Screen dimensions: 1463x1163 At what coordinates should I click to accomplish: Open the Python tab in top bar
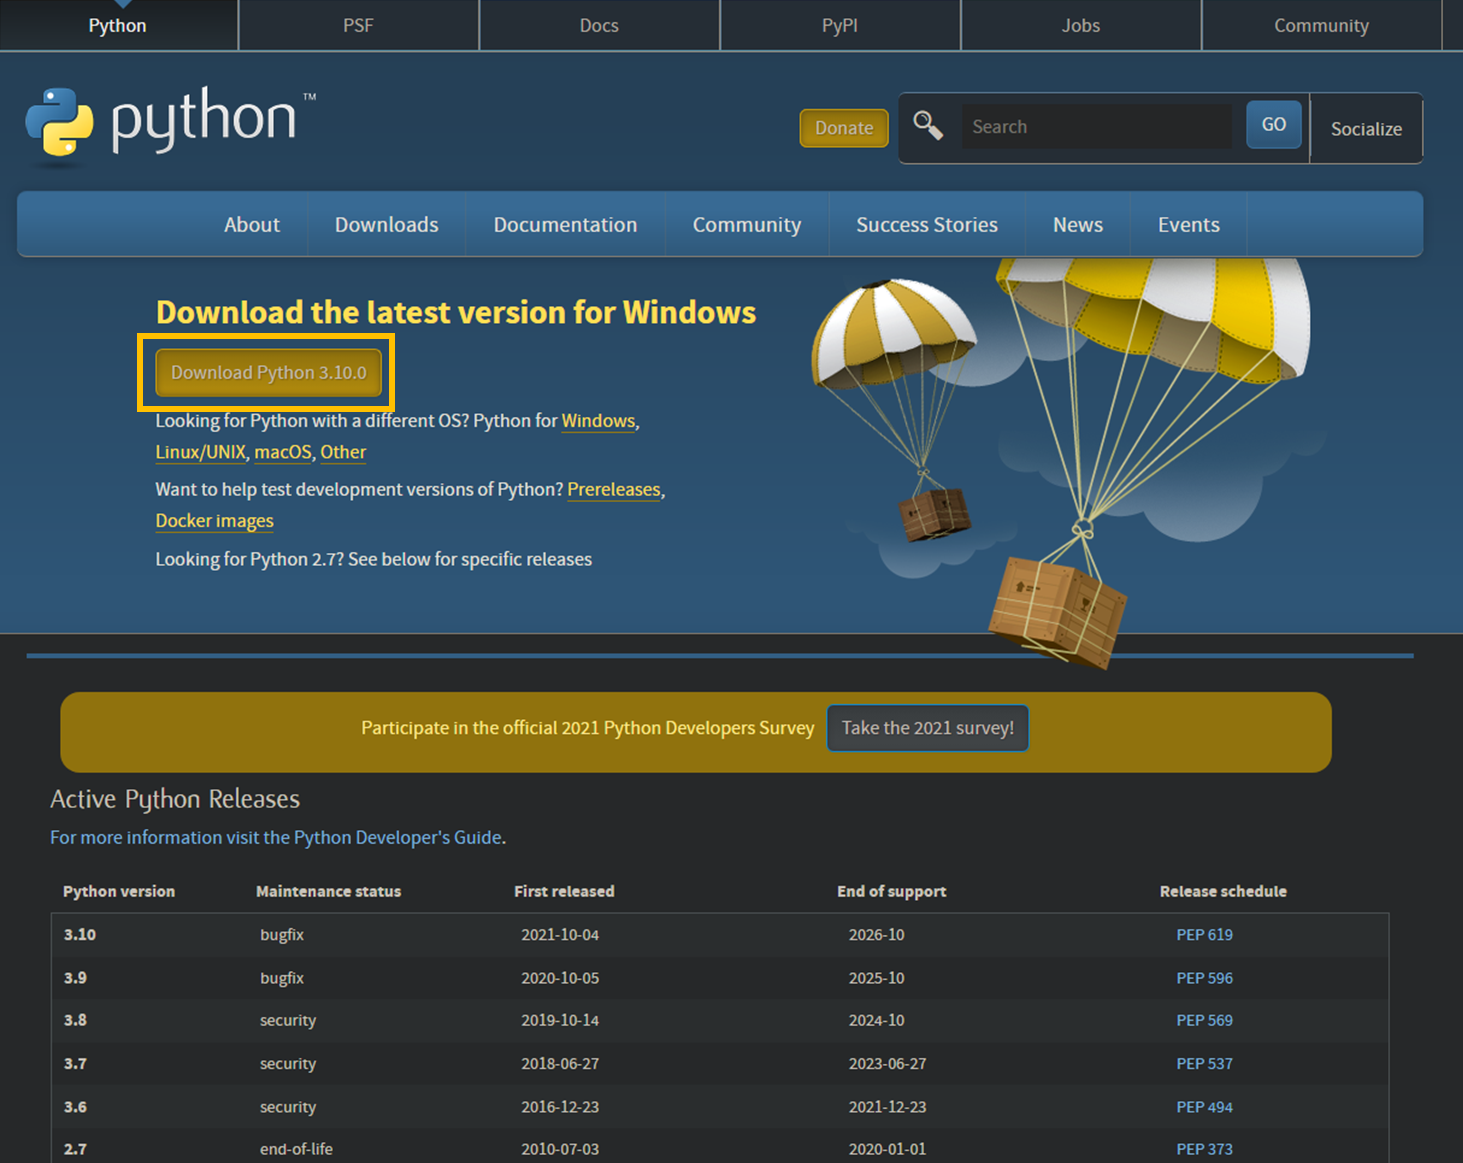(x=118, y=25)
